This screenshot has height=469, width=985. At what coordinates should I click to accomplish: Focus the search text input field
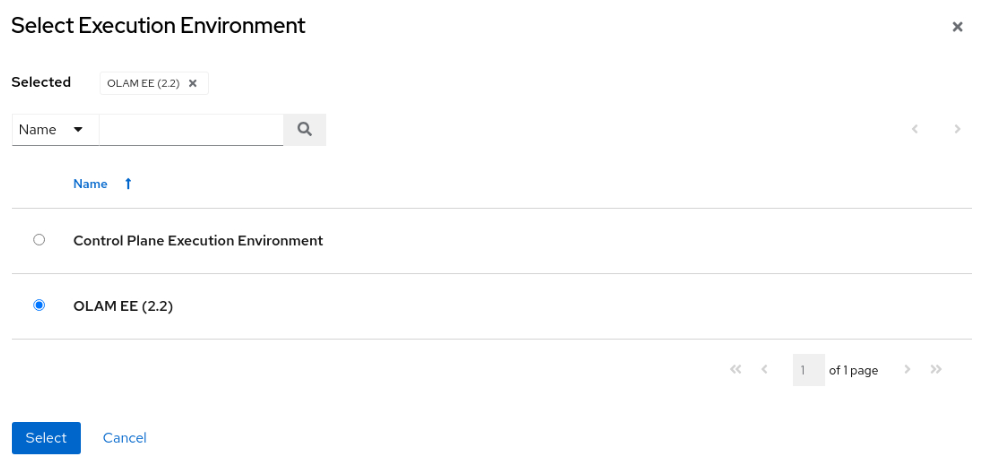coord(191,130)
